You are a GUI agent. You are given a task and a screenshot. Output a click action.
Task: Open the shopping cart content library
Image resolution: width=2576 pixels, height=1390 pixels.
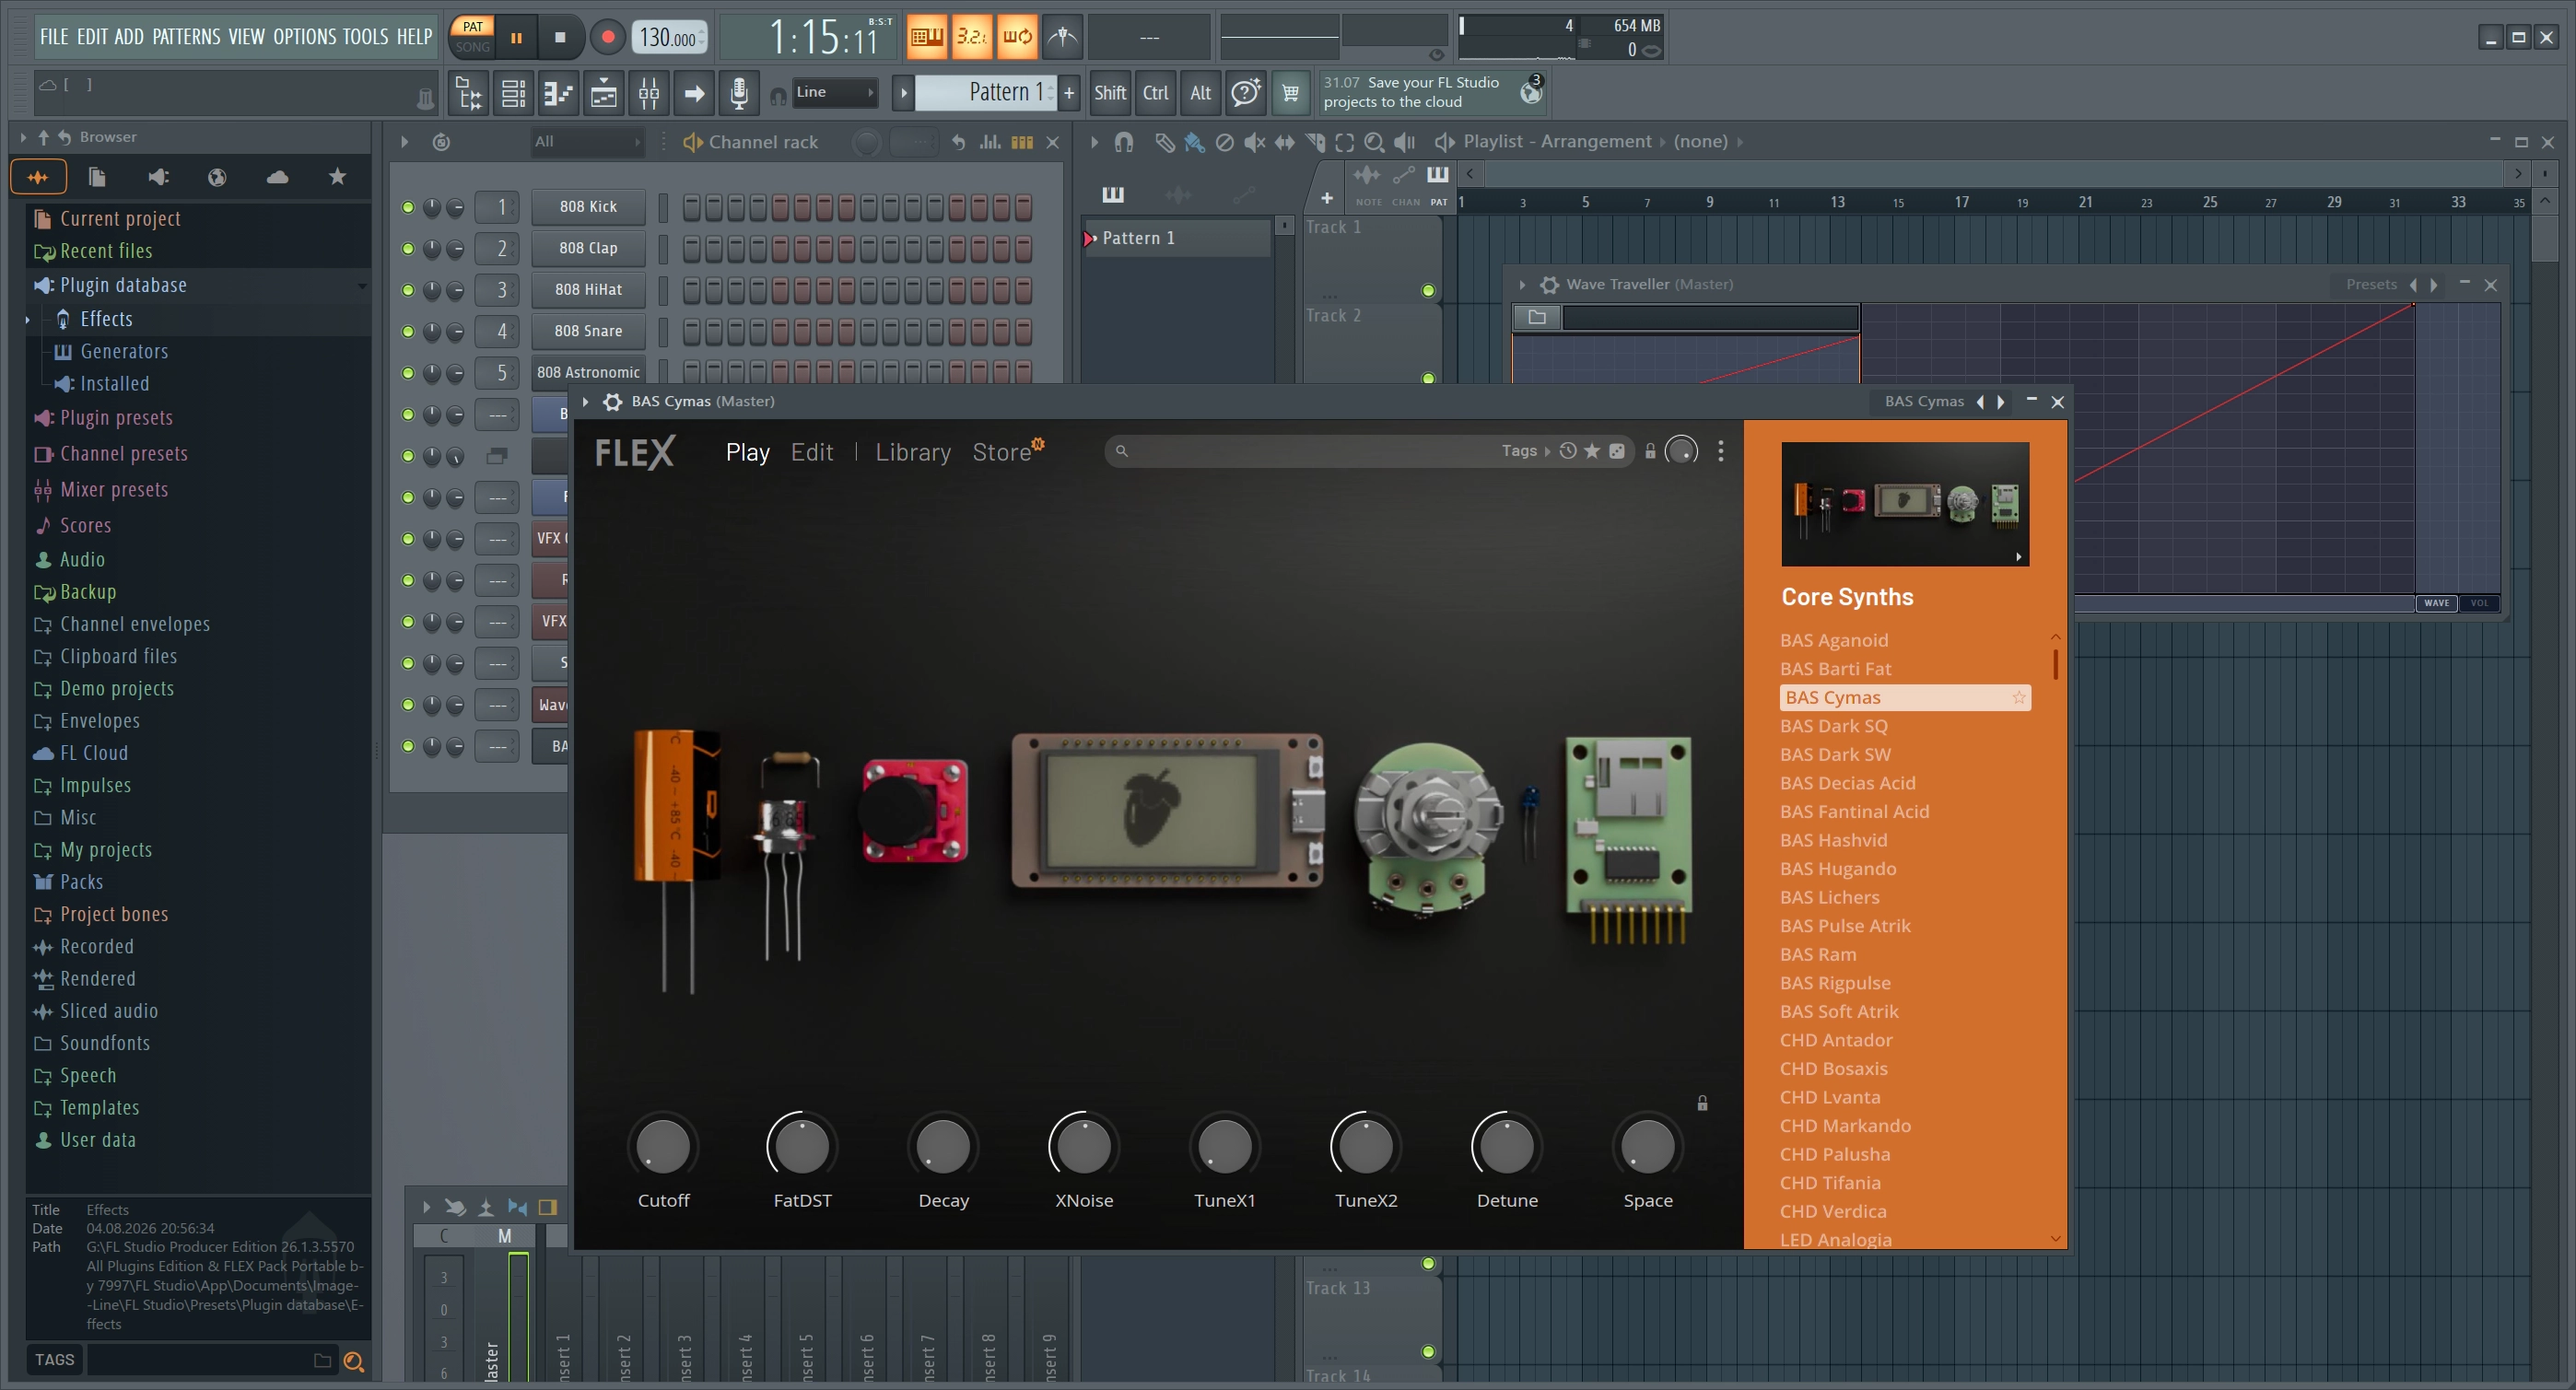pyautogui.click(x=1291, y=93)
